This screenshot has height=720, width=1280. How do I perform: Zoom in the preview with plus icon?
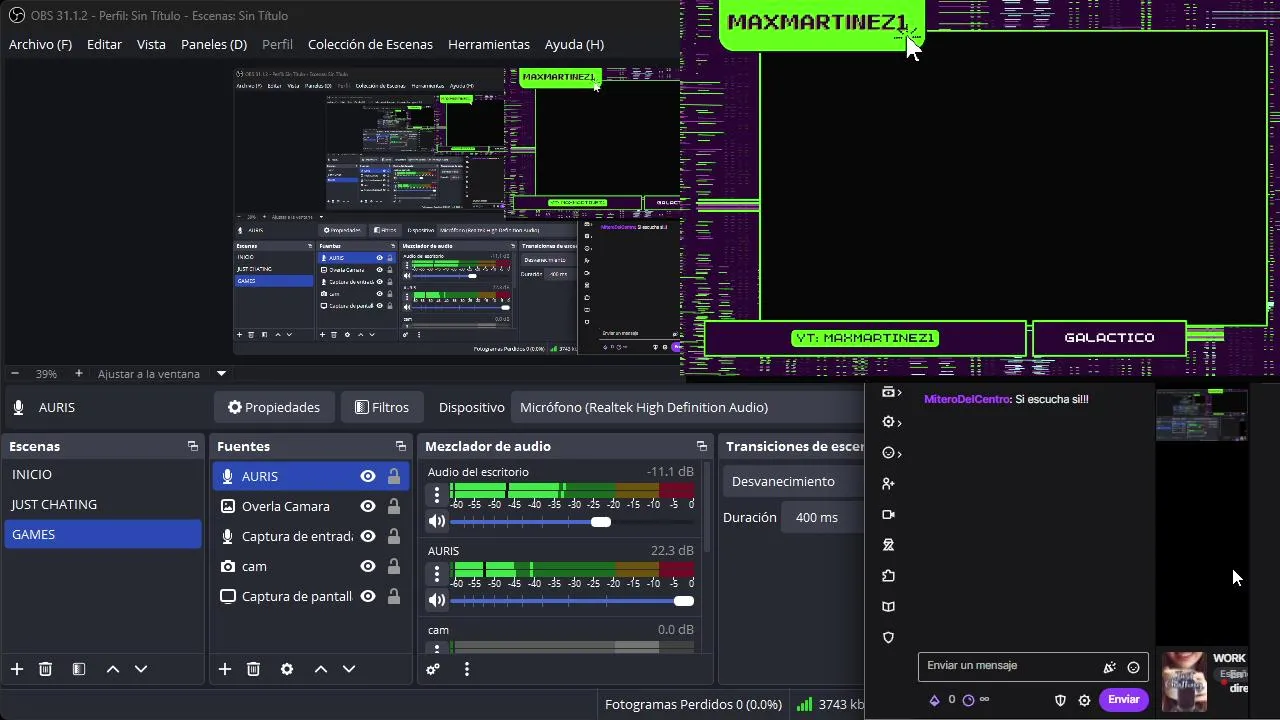coord(79,373)
